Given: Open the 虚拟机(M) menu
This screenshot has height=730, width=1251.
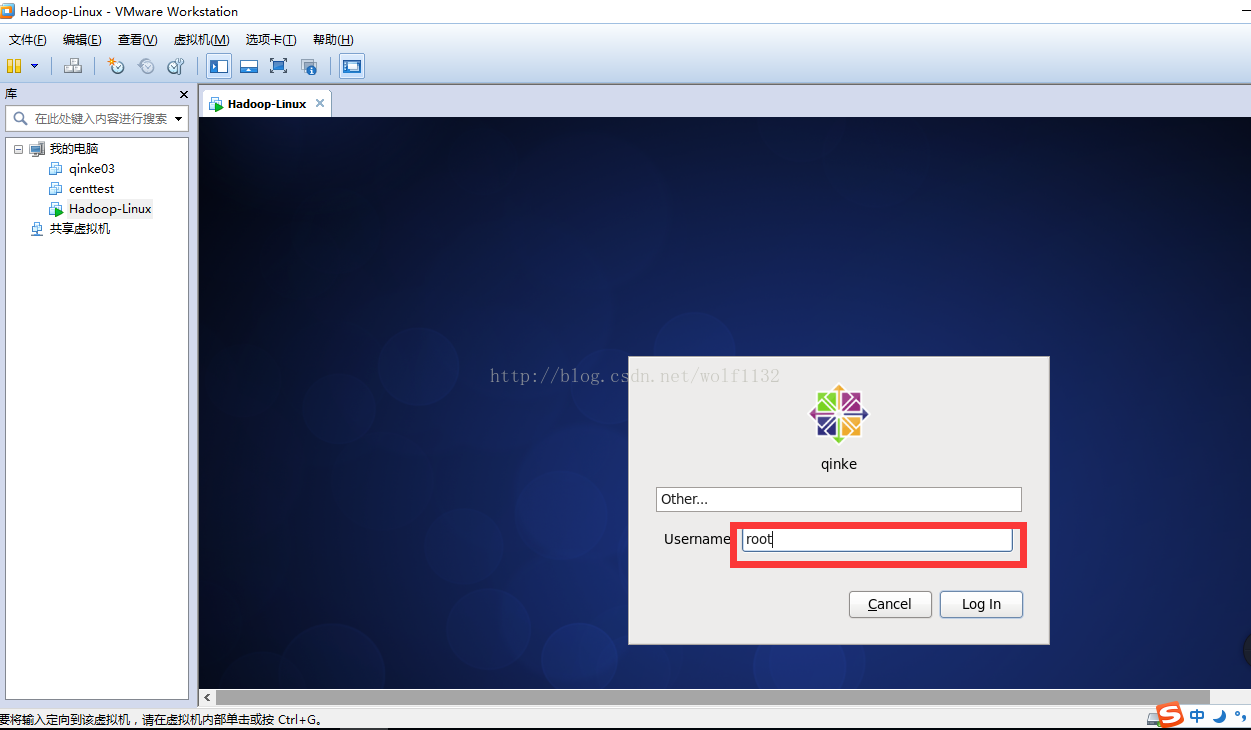Looking at the screenshot, I should [x=201, y=40].
